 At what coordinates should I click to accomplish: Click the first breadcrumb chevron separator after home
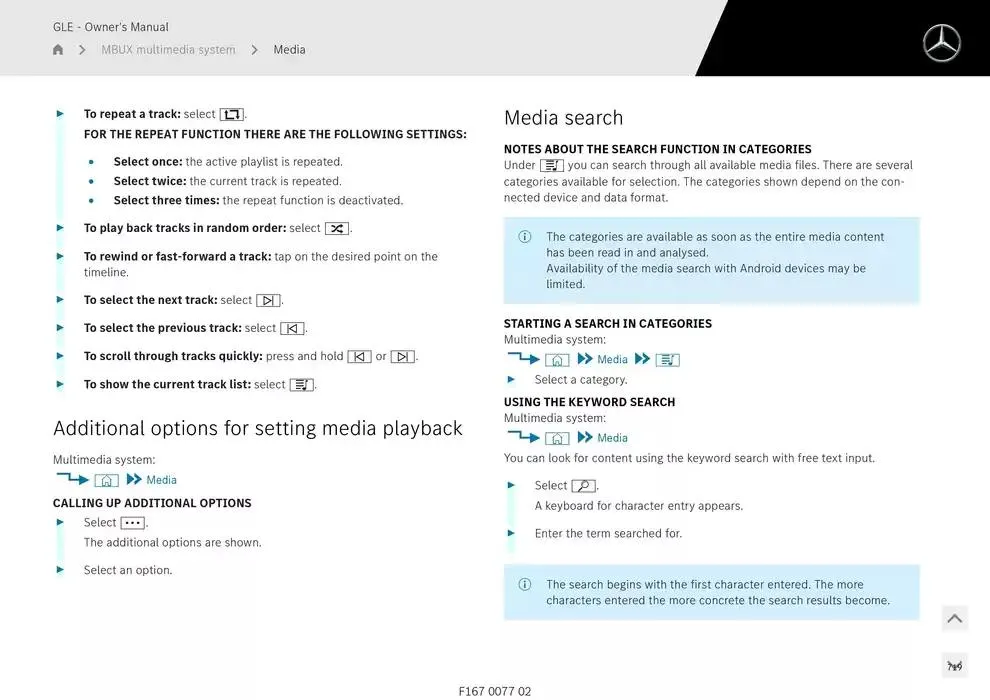click(82, 50)
